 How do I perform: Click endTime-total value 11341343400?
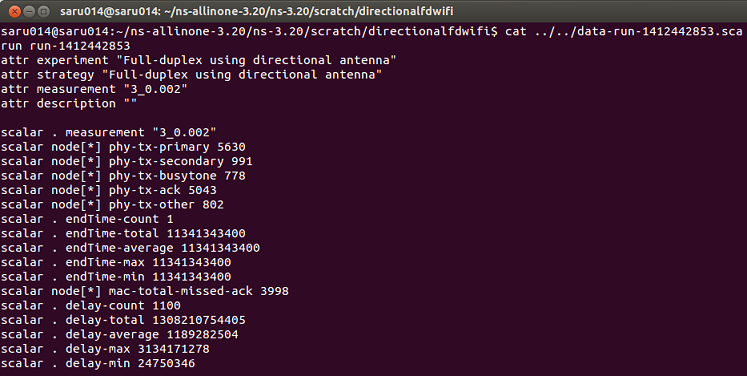click(206, 234)
